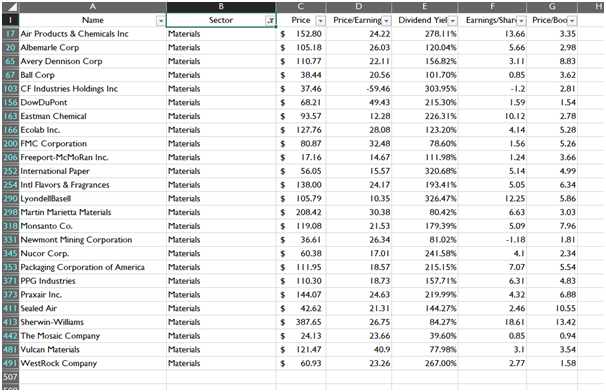
Task: Open the Name column filter dropdown
Action: coord(160,21)
